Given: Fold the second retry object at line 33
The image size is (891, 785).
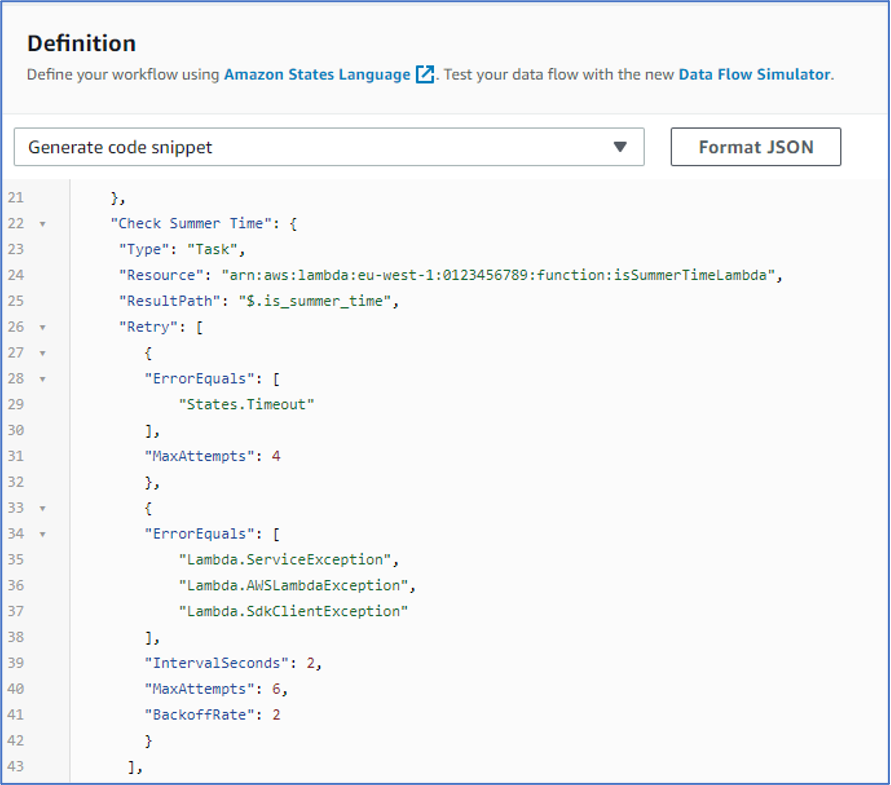Looking at the screenshot, I should point(40,507).
